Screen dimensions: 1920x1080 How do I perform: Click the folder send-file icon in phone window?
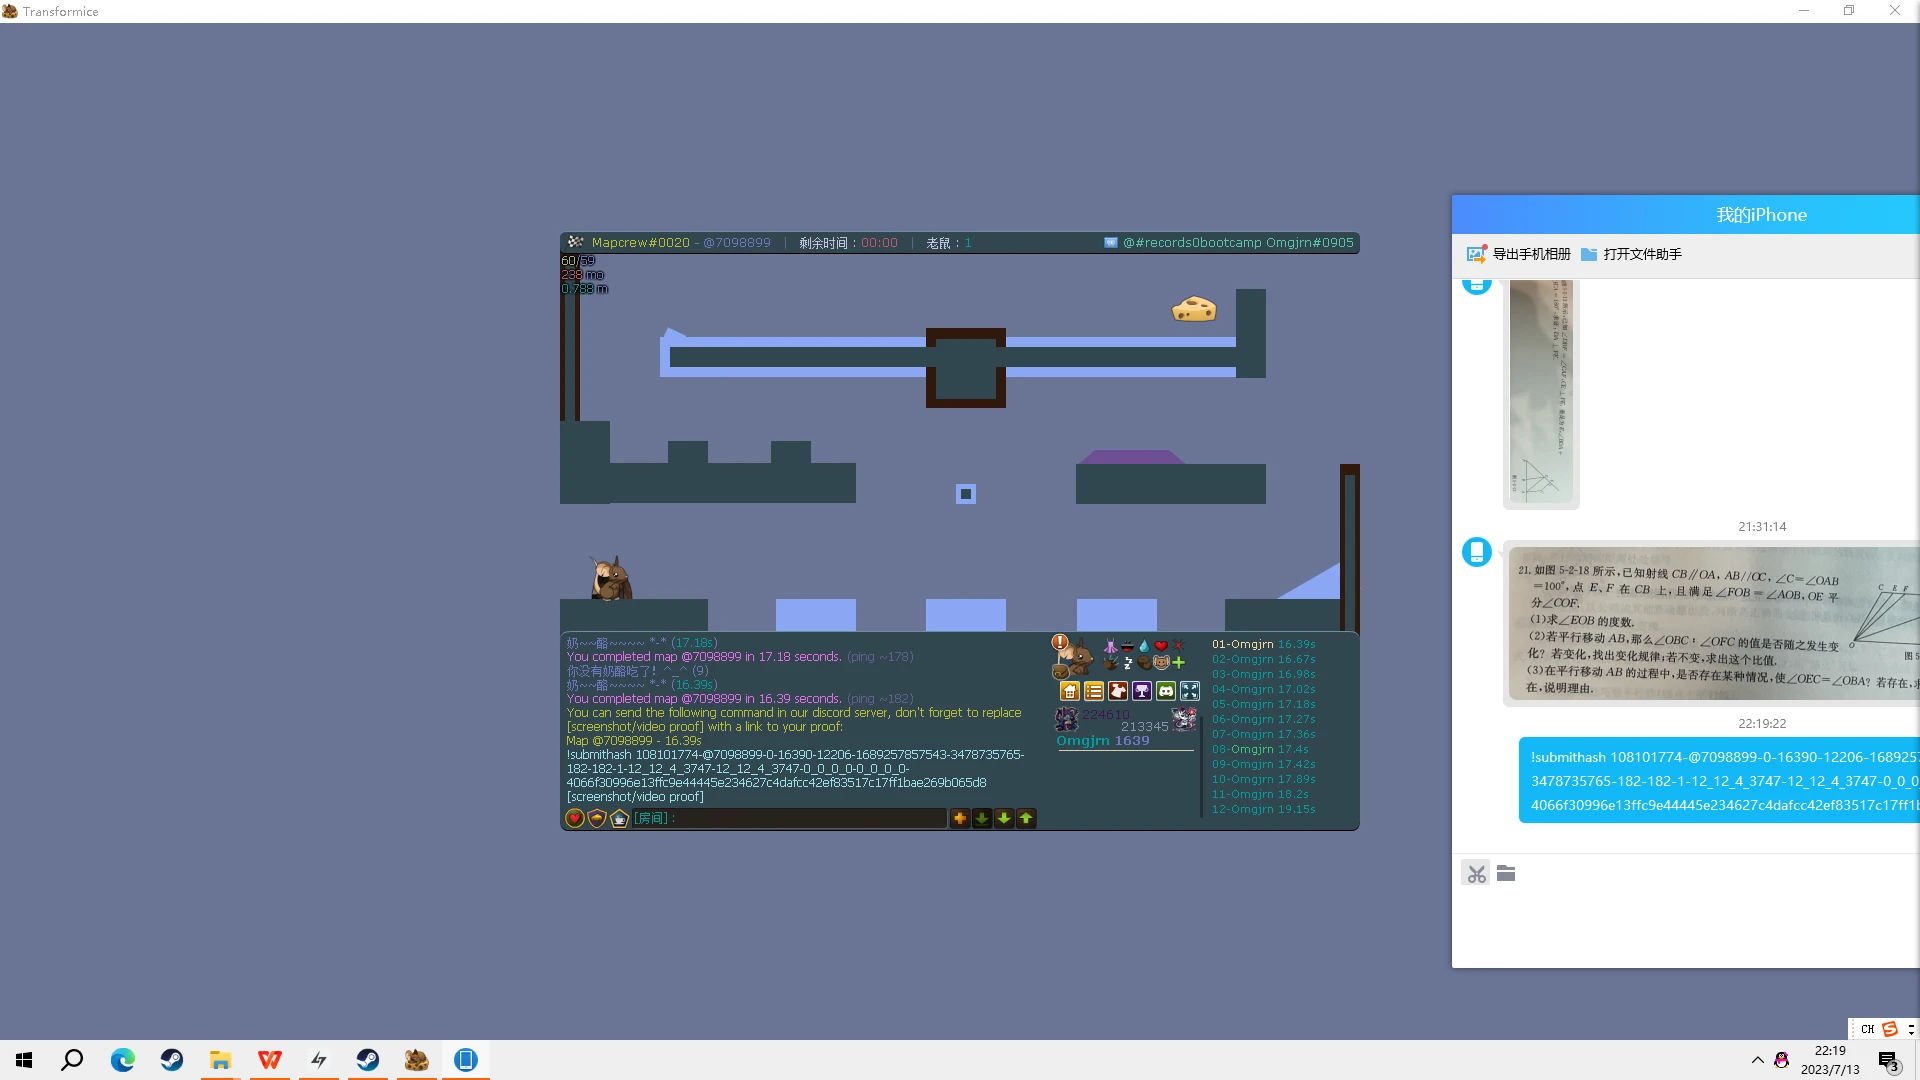(x=1506, y=873)
